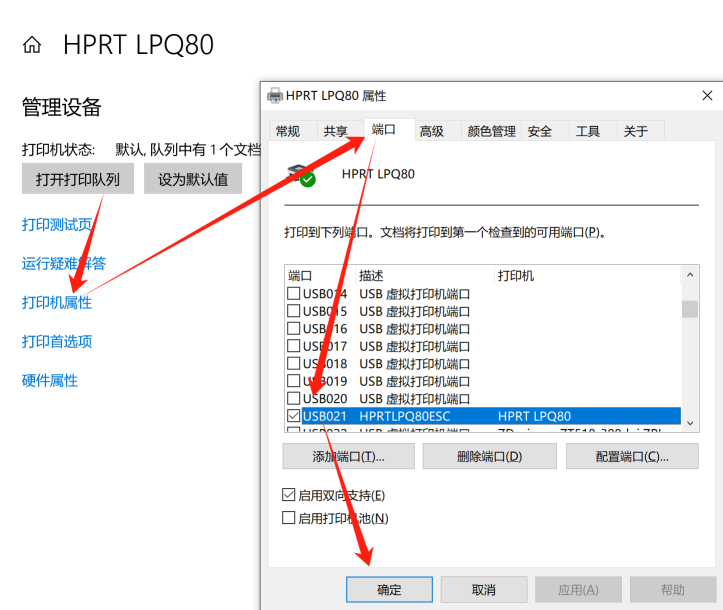
Task: Check the USB018 port checkbox
Action: [x=293, y=364]
